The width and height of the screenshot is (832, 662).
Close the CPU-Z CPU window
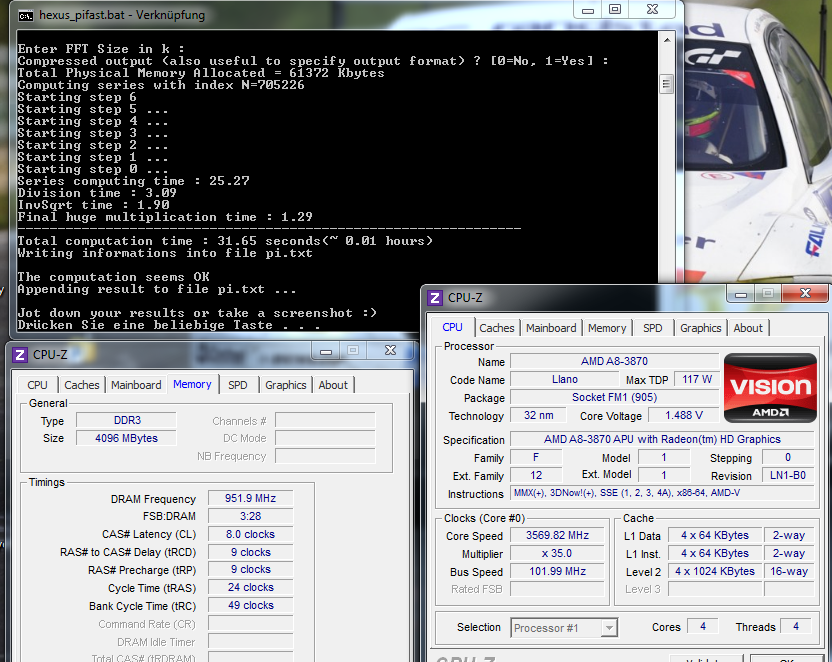[x=805, y=293]
